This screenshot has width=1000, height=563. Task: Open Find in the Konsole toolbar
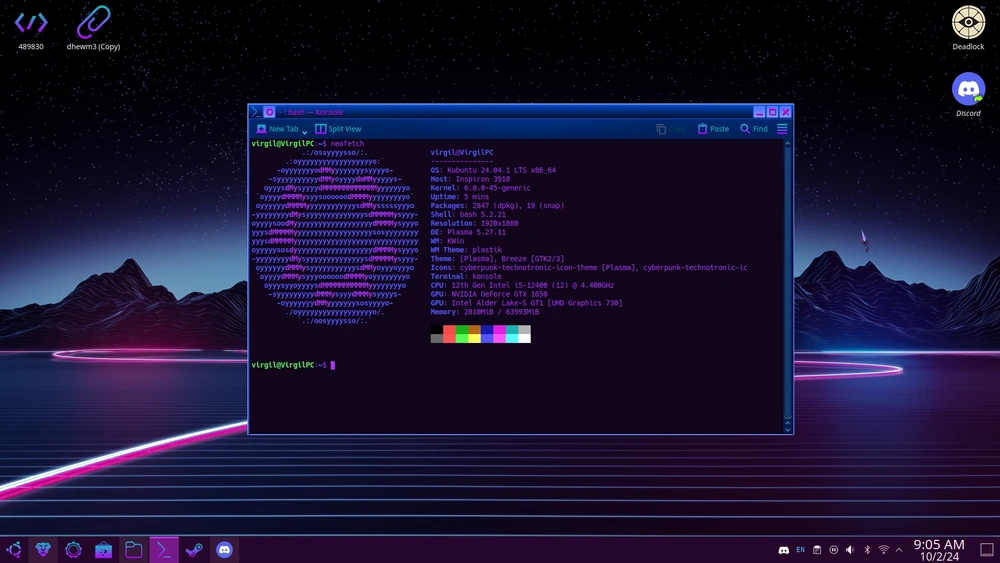click(754, 129)
